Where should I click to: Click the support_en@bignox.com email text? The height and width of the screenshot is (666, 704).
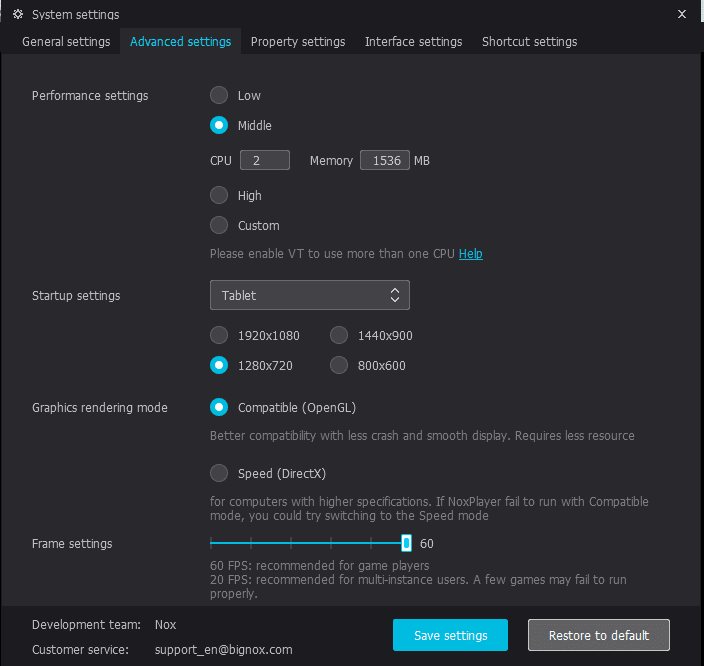pyautogui.click(x=224, y=650)
